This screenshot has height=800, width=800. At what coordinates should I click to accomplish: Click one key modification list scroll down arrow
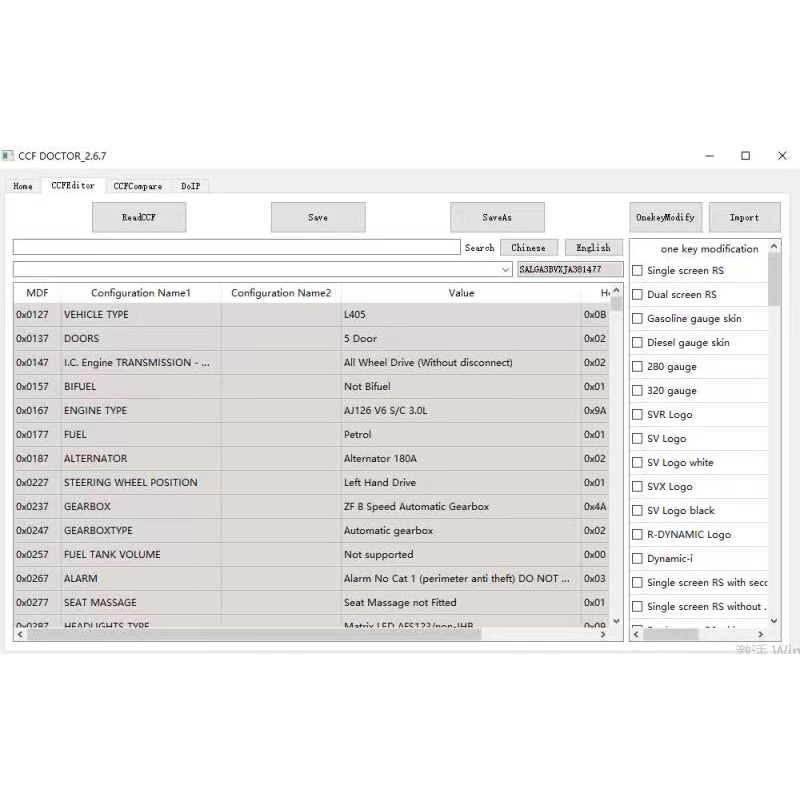[x=774, y=621]
